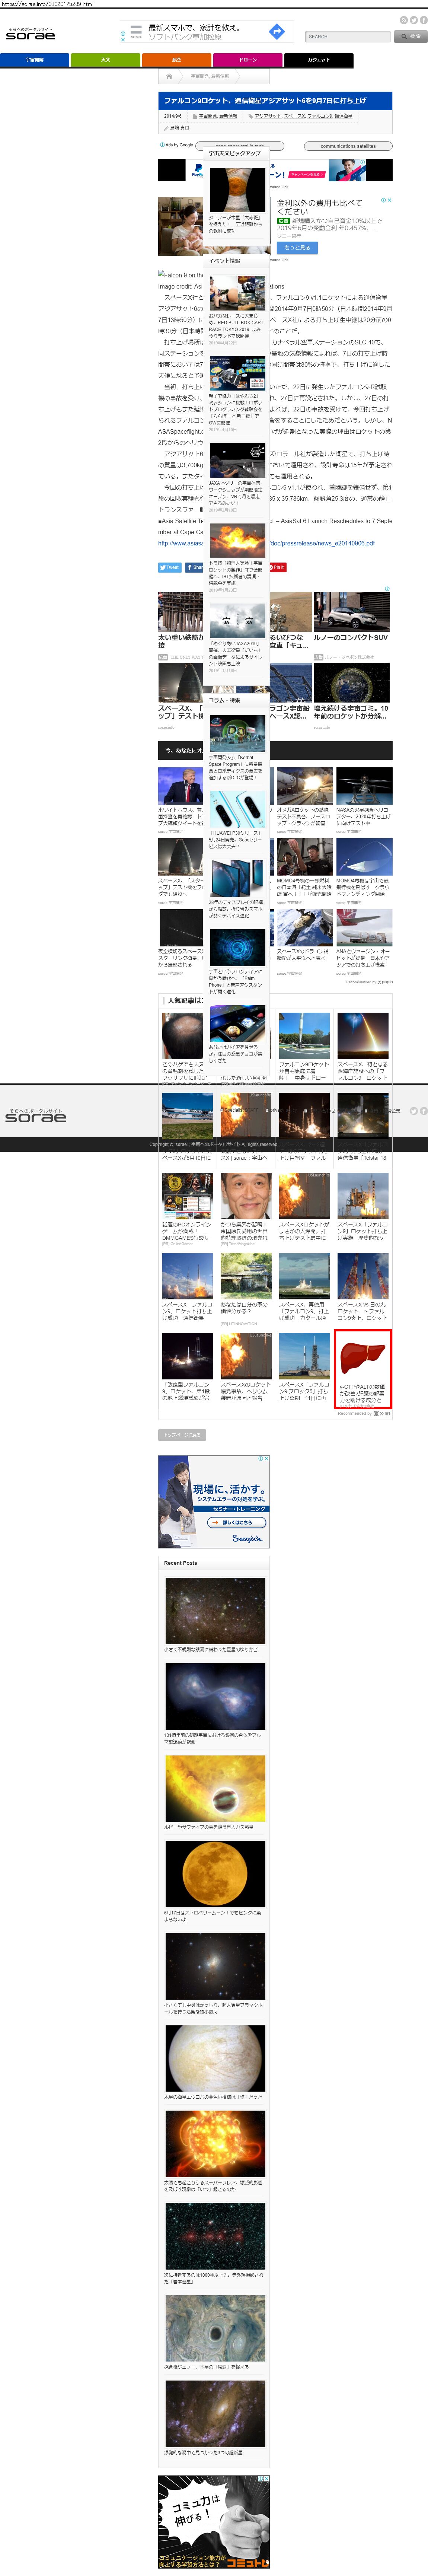The height and width of the screenshot is (2576, 428).
Task: Open the full moon Recent Posts thumbnail
Action: tap(215, 1874)
